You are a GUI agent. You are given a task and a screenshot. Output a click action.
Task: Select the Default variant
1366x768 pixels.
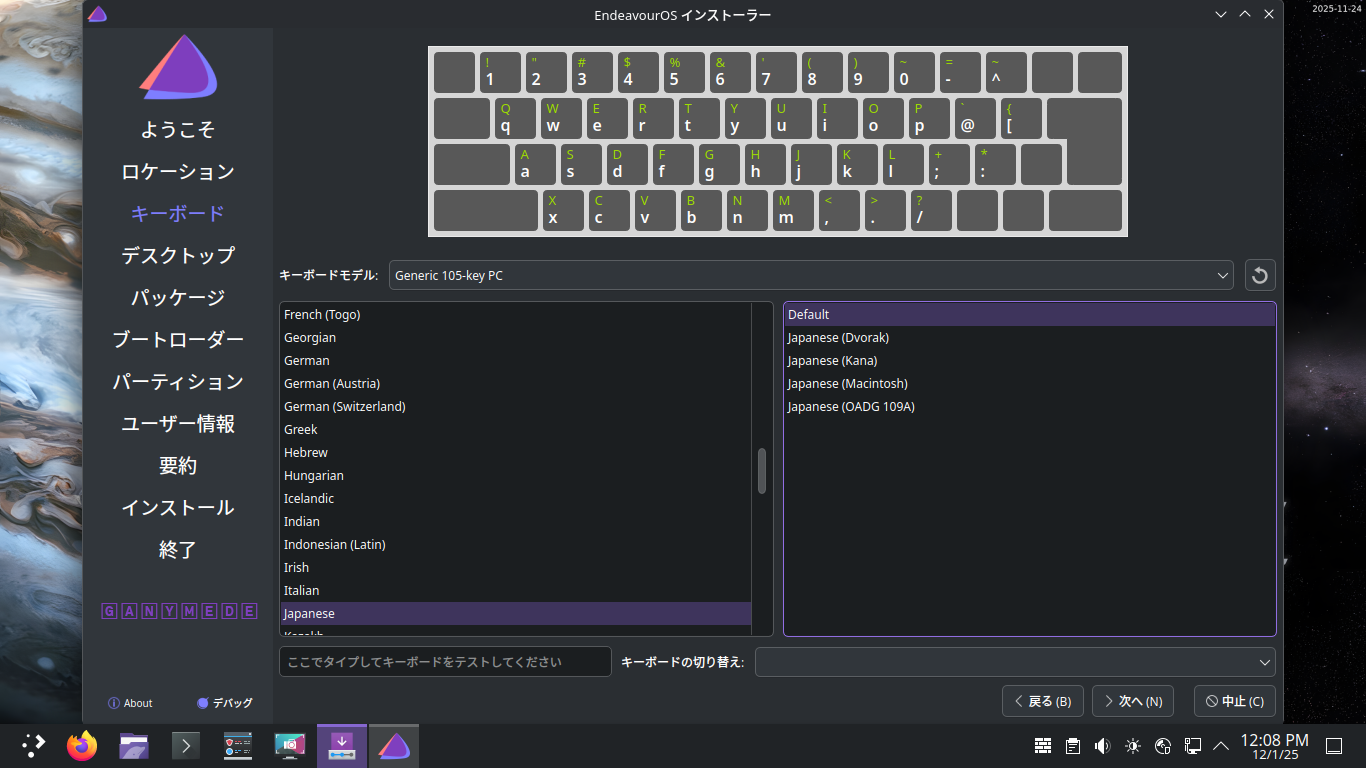[x=1030, y=314]
